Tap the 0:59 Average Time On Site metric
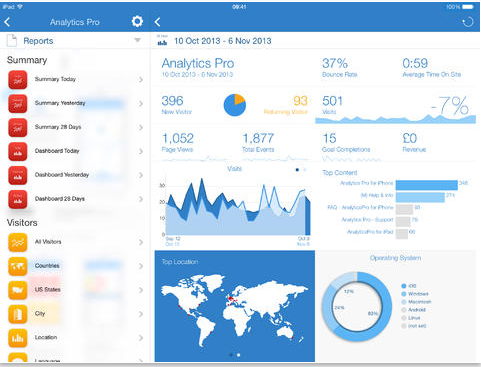Screen dimensions: 481x367 (x=432, y=68)
